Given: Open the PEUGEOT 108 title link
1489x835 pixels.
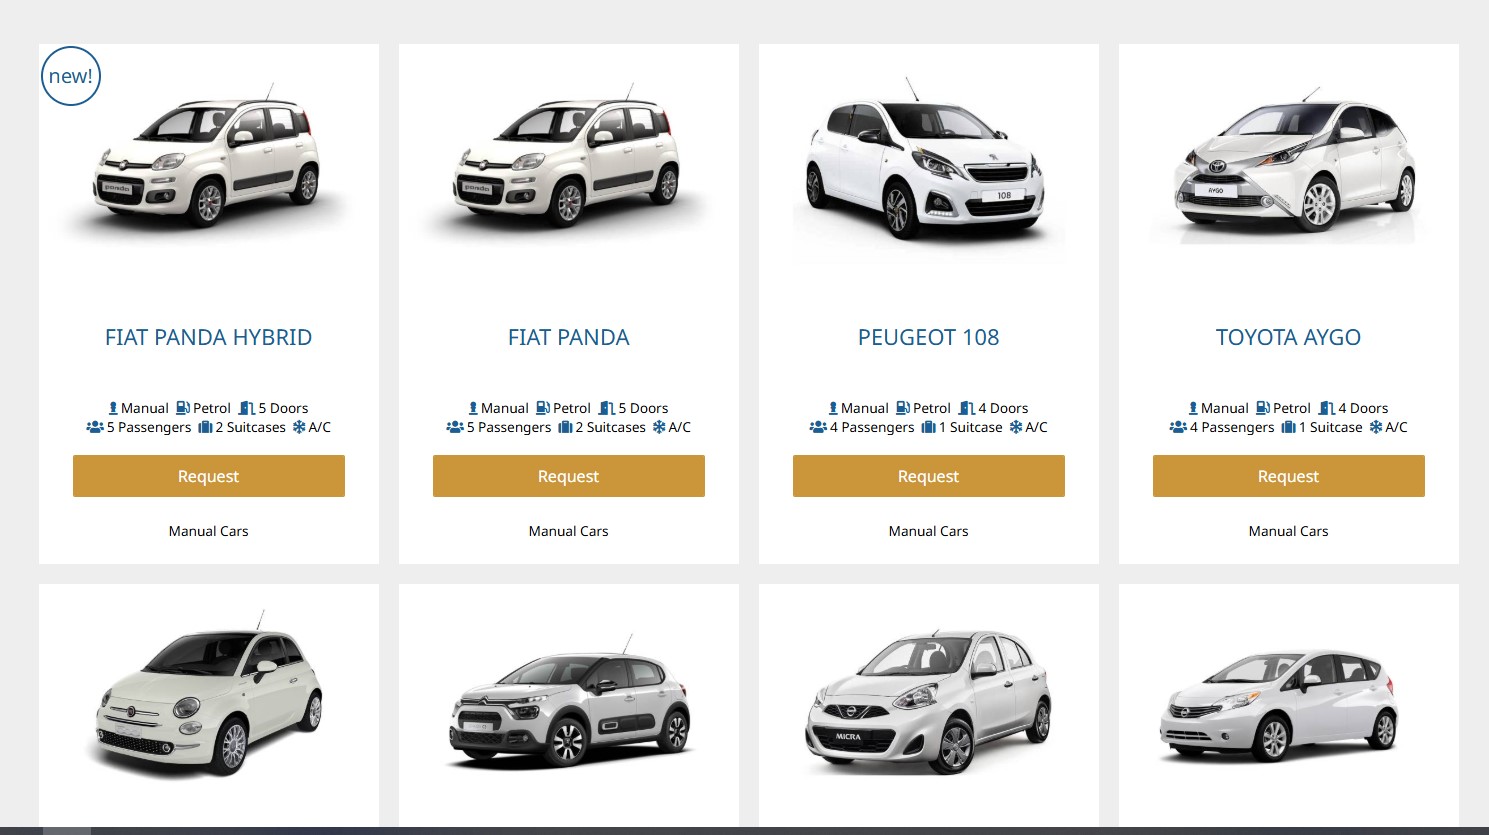Looking at the screenshot, I should 929,338.
